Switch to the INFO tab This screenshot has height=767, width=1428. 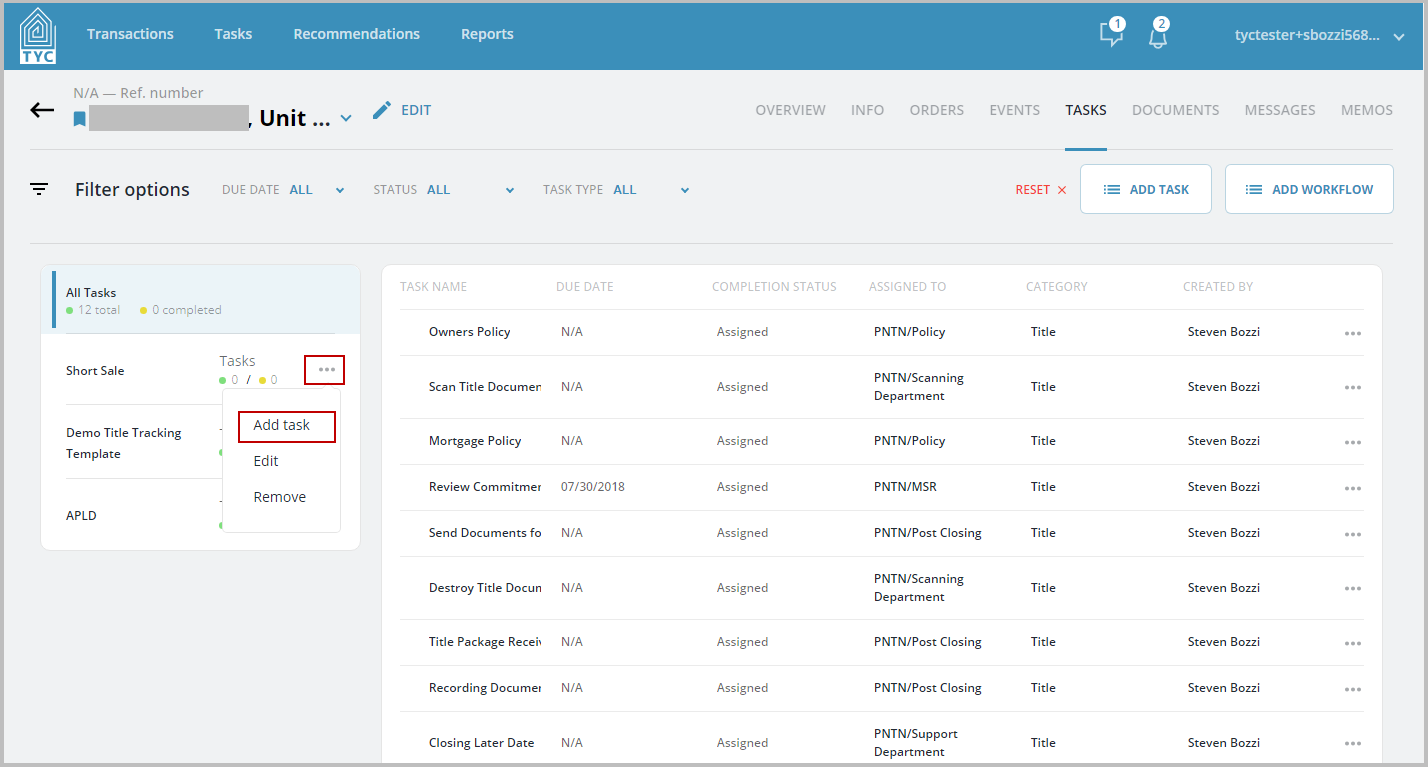tap(867, 110)
